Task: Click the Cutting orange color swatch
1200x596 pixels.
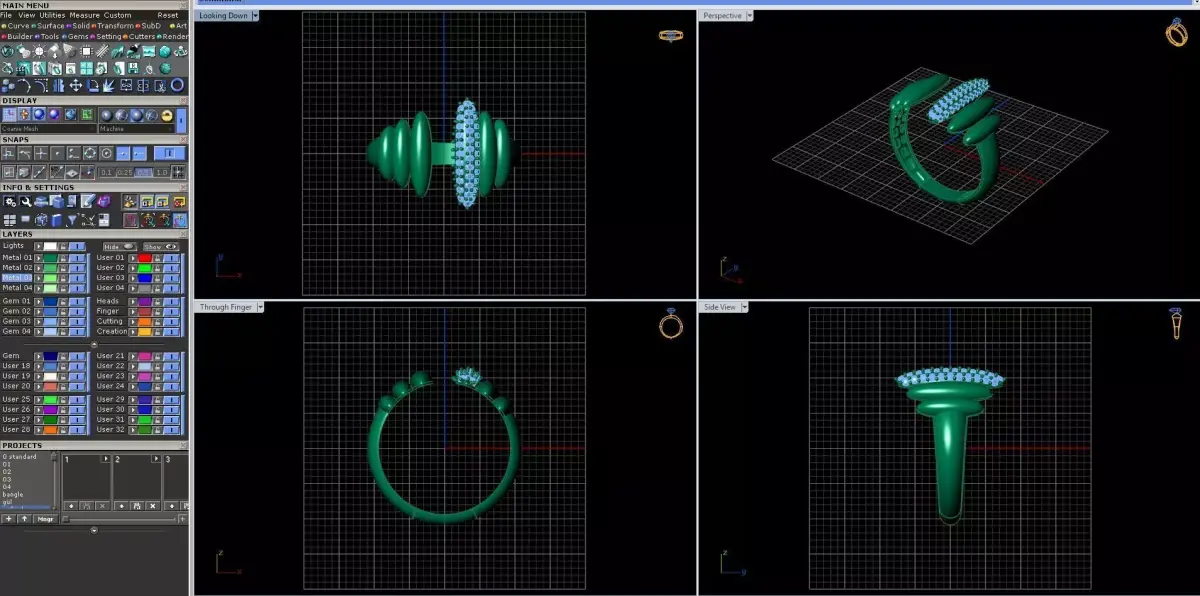Action: [x=145, y=322]
